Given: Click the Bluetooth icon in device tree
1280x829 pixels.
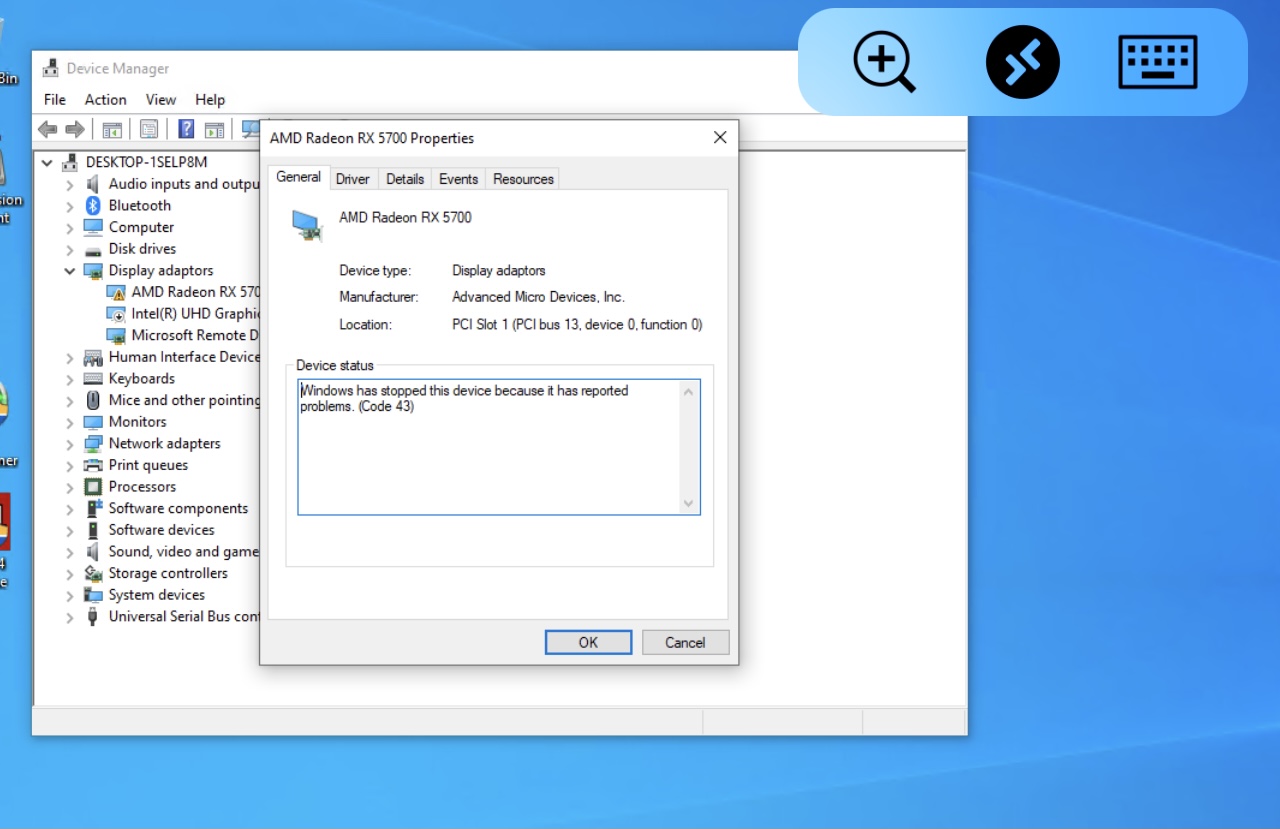Looking at the screenshot, I should 93,205.
